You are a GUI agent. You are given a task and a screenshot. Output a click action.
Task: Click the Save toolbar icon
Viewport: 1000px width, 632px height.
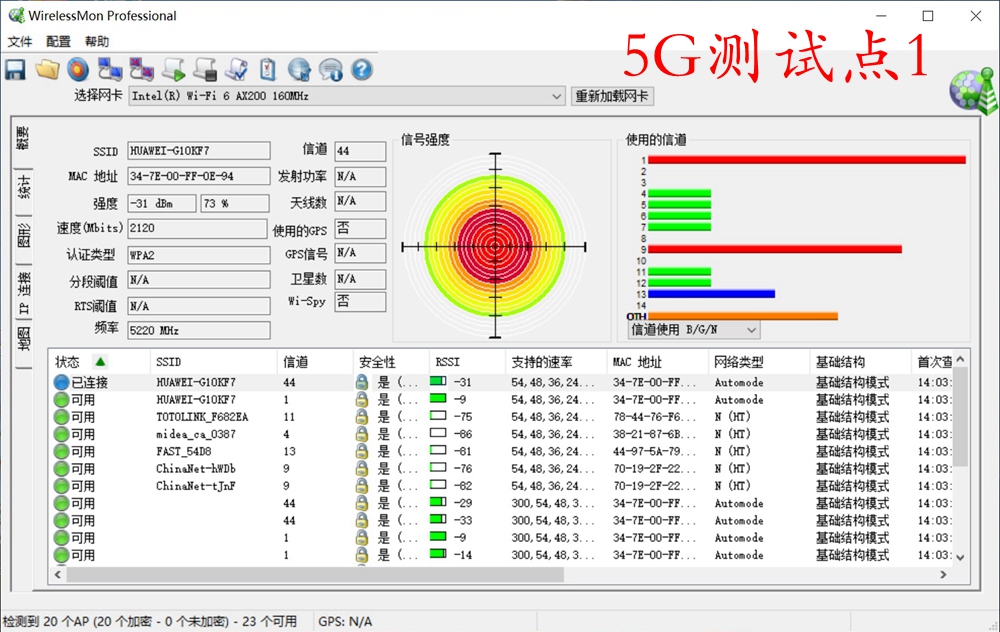pos(15,68)
